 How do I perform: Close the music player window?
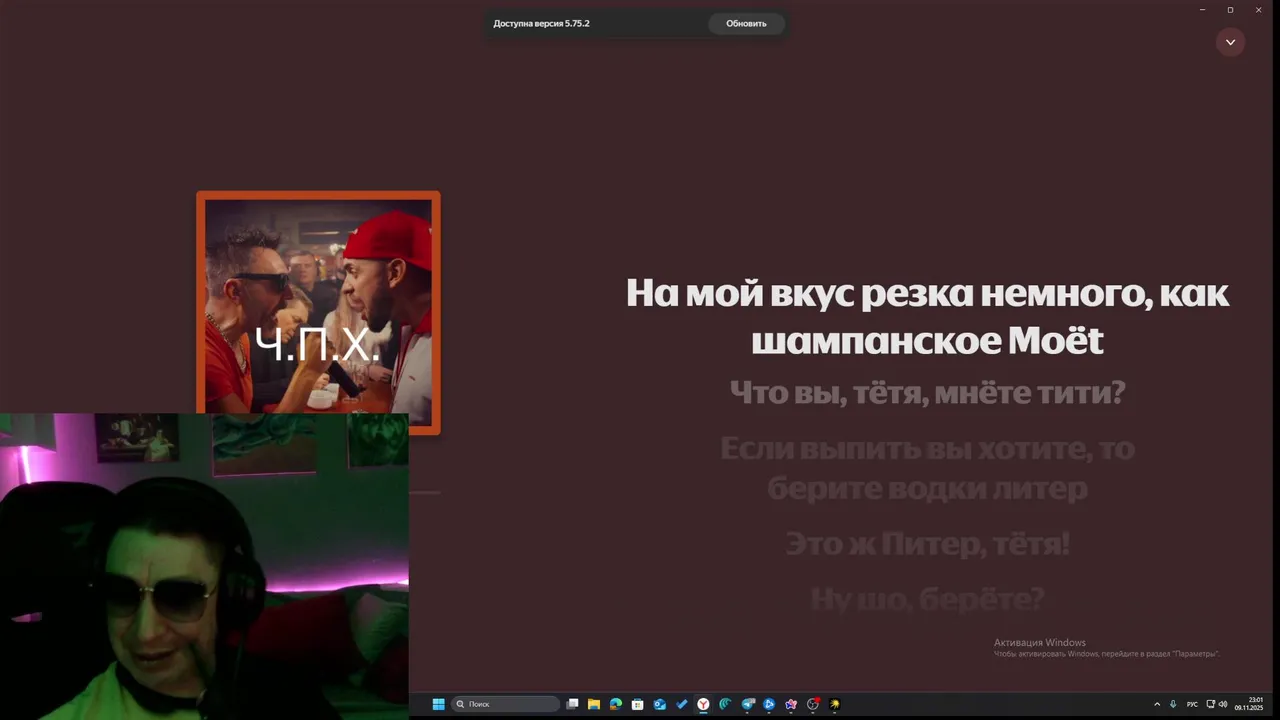coord(1258,9)
